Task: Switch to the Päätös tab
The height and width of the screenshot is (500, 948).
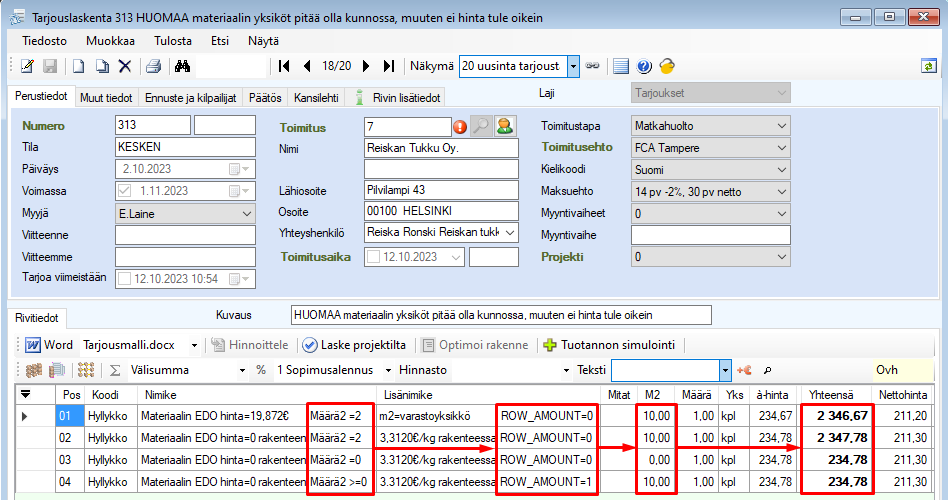Action: [x=265, y=97]
